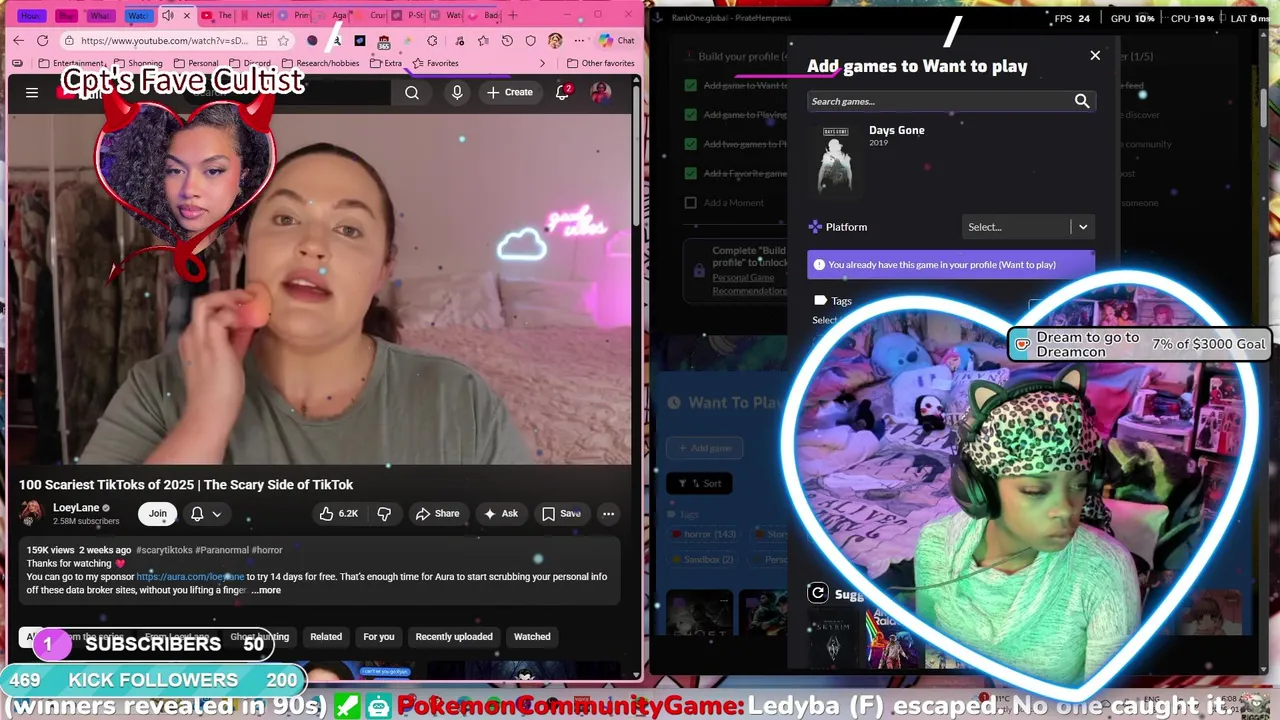Dislike the video with the thumbs-down icon
The width and height of the screenshot is (1280, 720).
coord(384,513)
